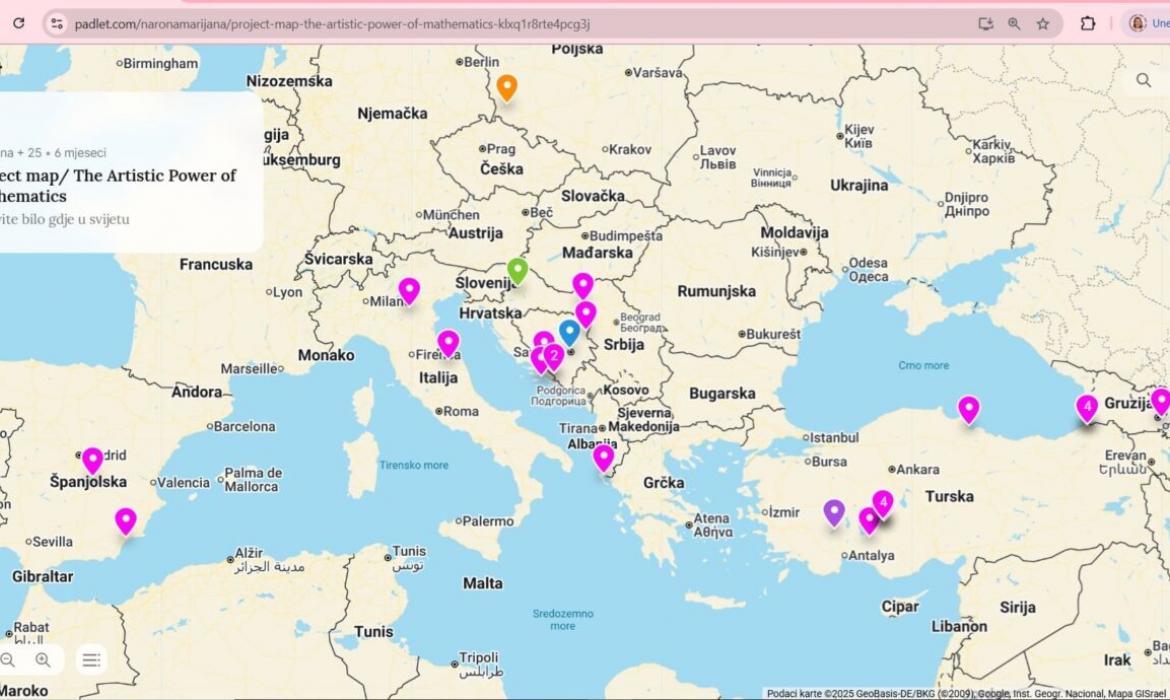1170x700 pixels.
Task: Open the post list view button
Action: point(91,659)
